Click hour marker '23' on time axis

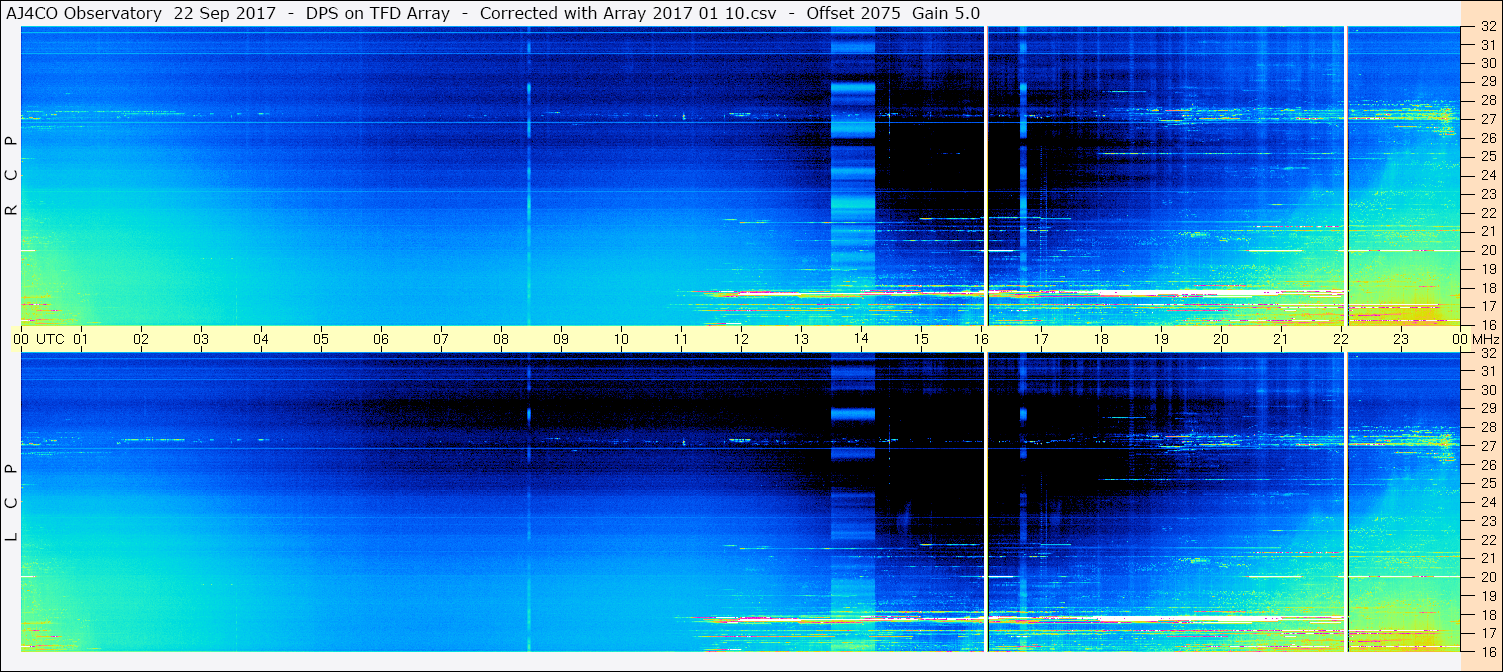pyautogui.click(x=1401, y=339)
